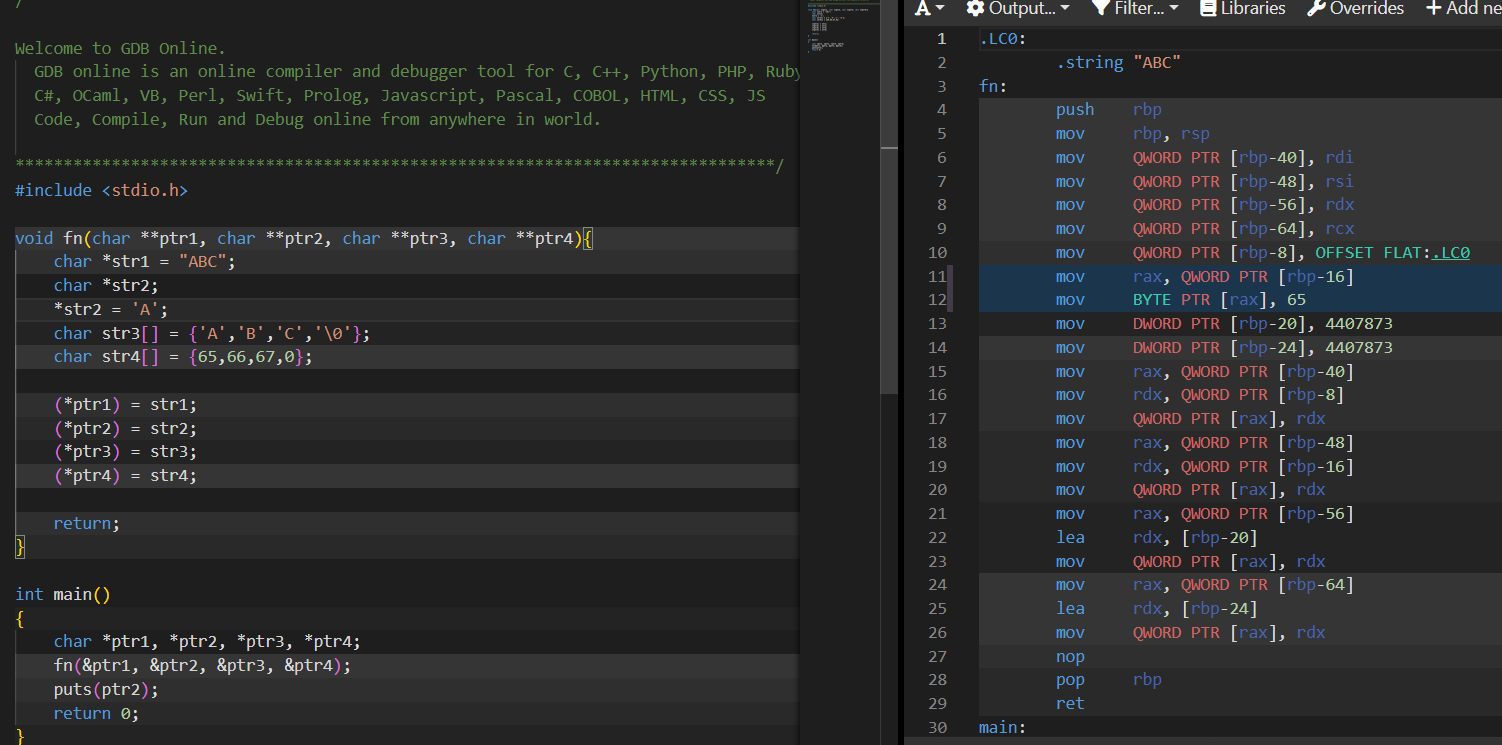
Task: Click 'mov QWORD PTR [rbp-64], rcx' line
Action: coord(1205,229)
